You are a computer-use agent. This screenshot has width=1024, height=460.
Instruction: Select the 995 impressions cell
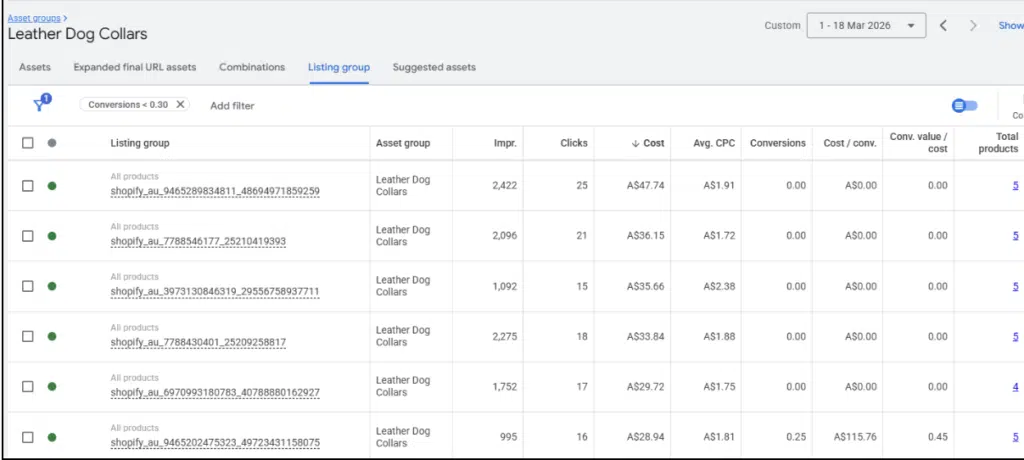tap(509, 437)
